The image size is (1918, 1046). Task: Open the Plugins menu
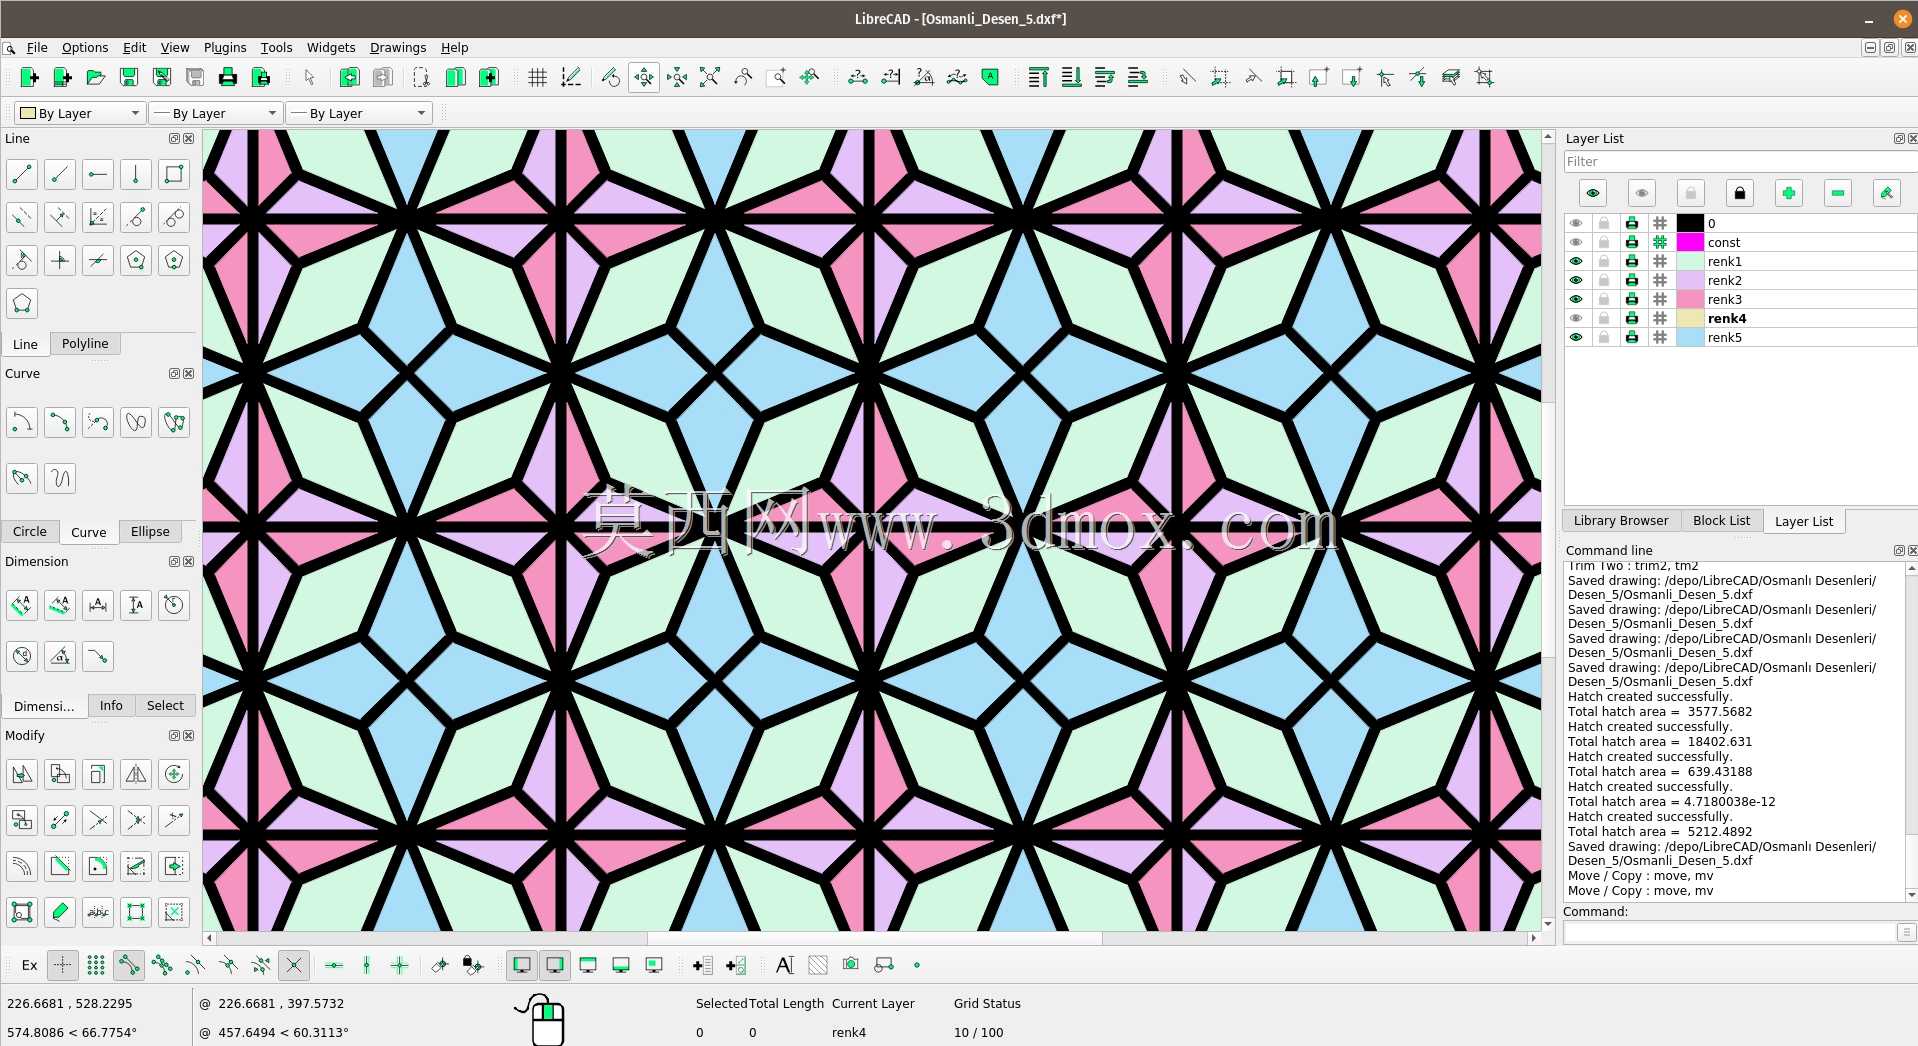click(x=225, y=47)
